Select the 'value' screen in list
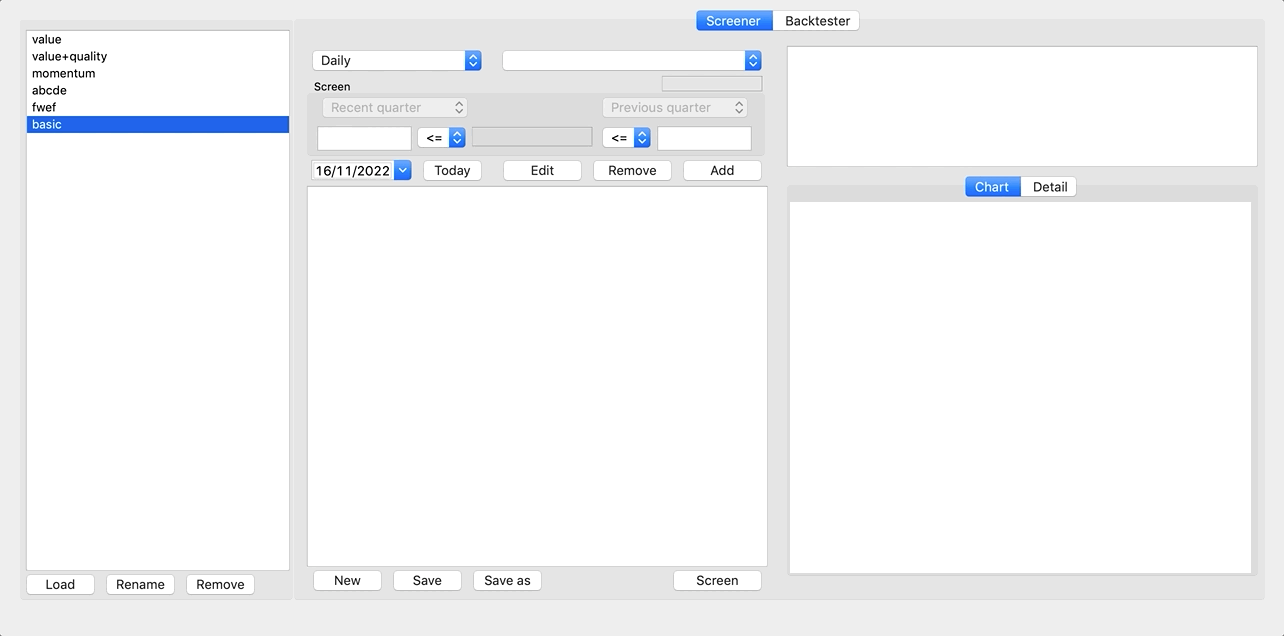 pyautogui.click(x=158, y=40)
